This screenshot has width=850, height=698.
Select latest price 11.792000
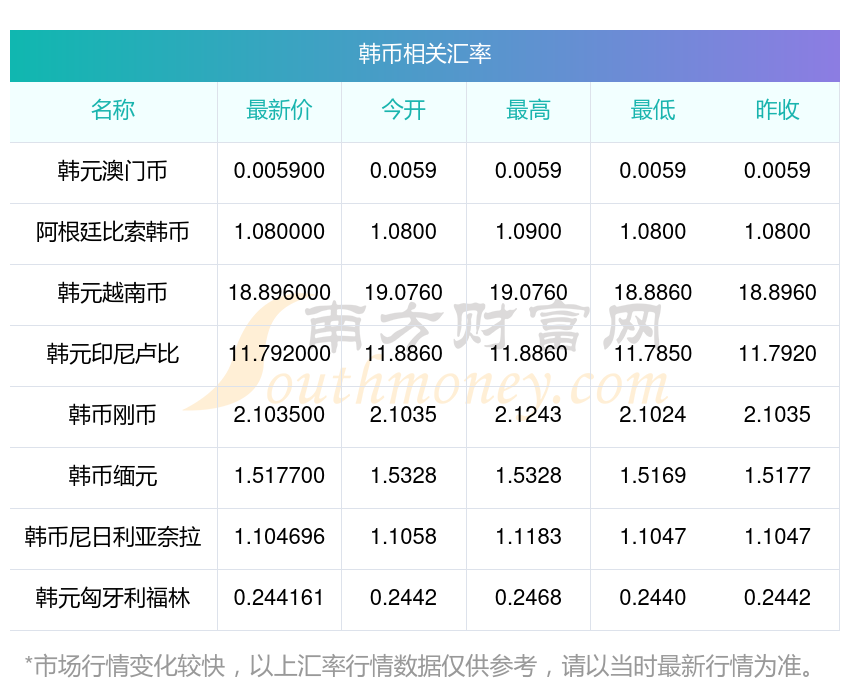point(279,354)
